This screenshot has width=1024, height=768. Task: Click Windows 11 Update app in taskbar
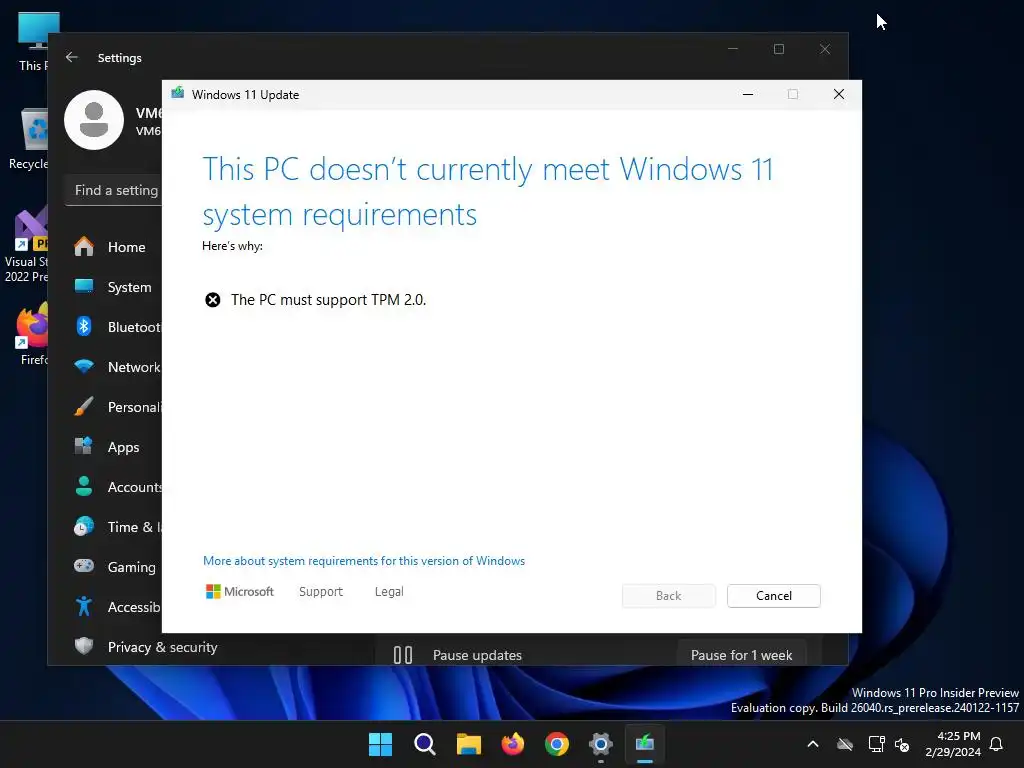[645, 744]
